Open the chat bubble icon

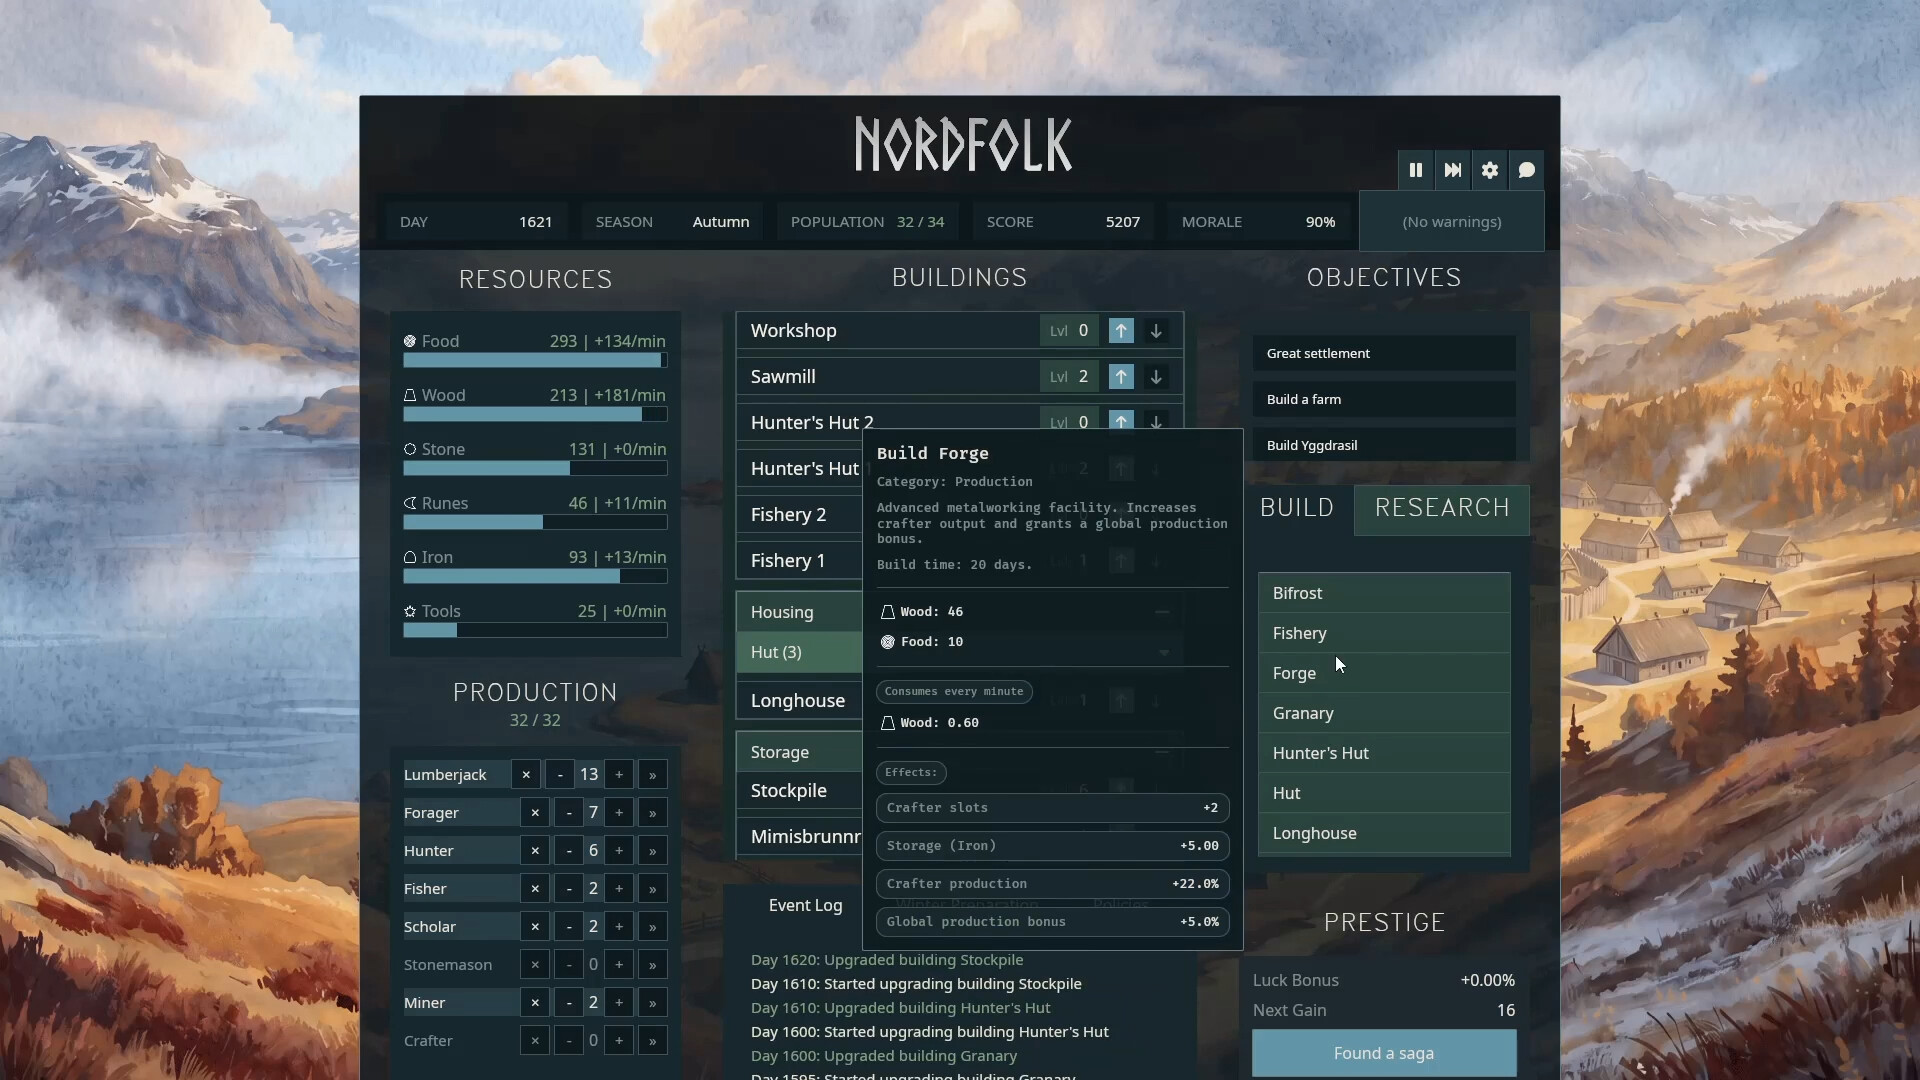1527,170
